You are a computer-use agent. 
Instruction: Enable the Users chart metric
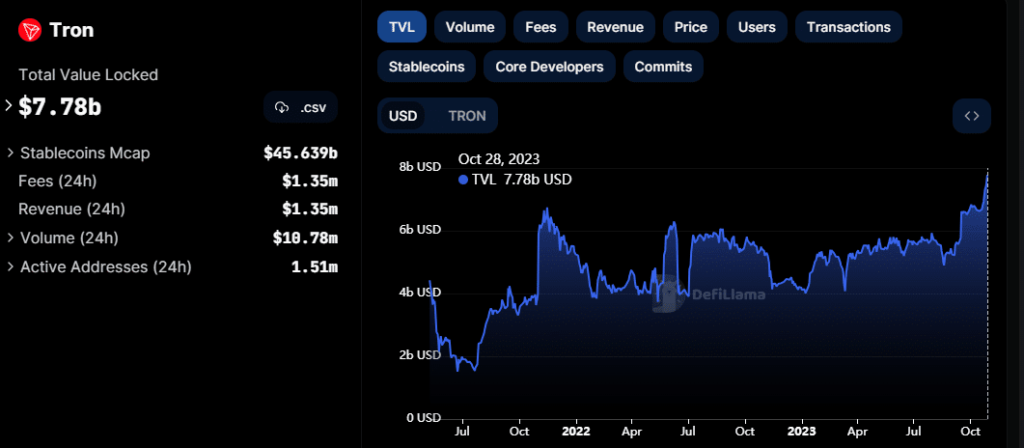point(756,27)
